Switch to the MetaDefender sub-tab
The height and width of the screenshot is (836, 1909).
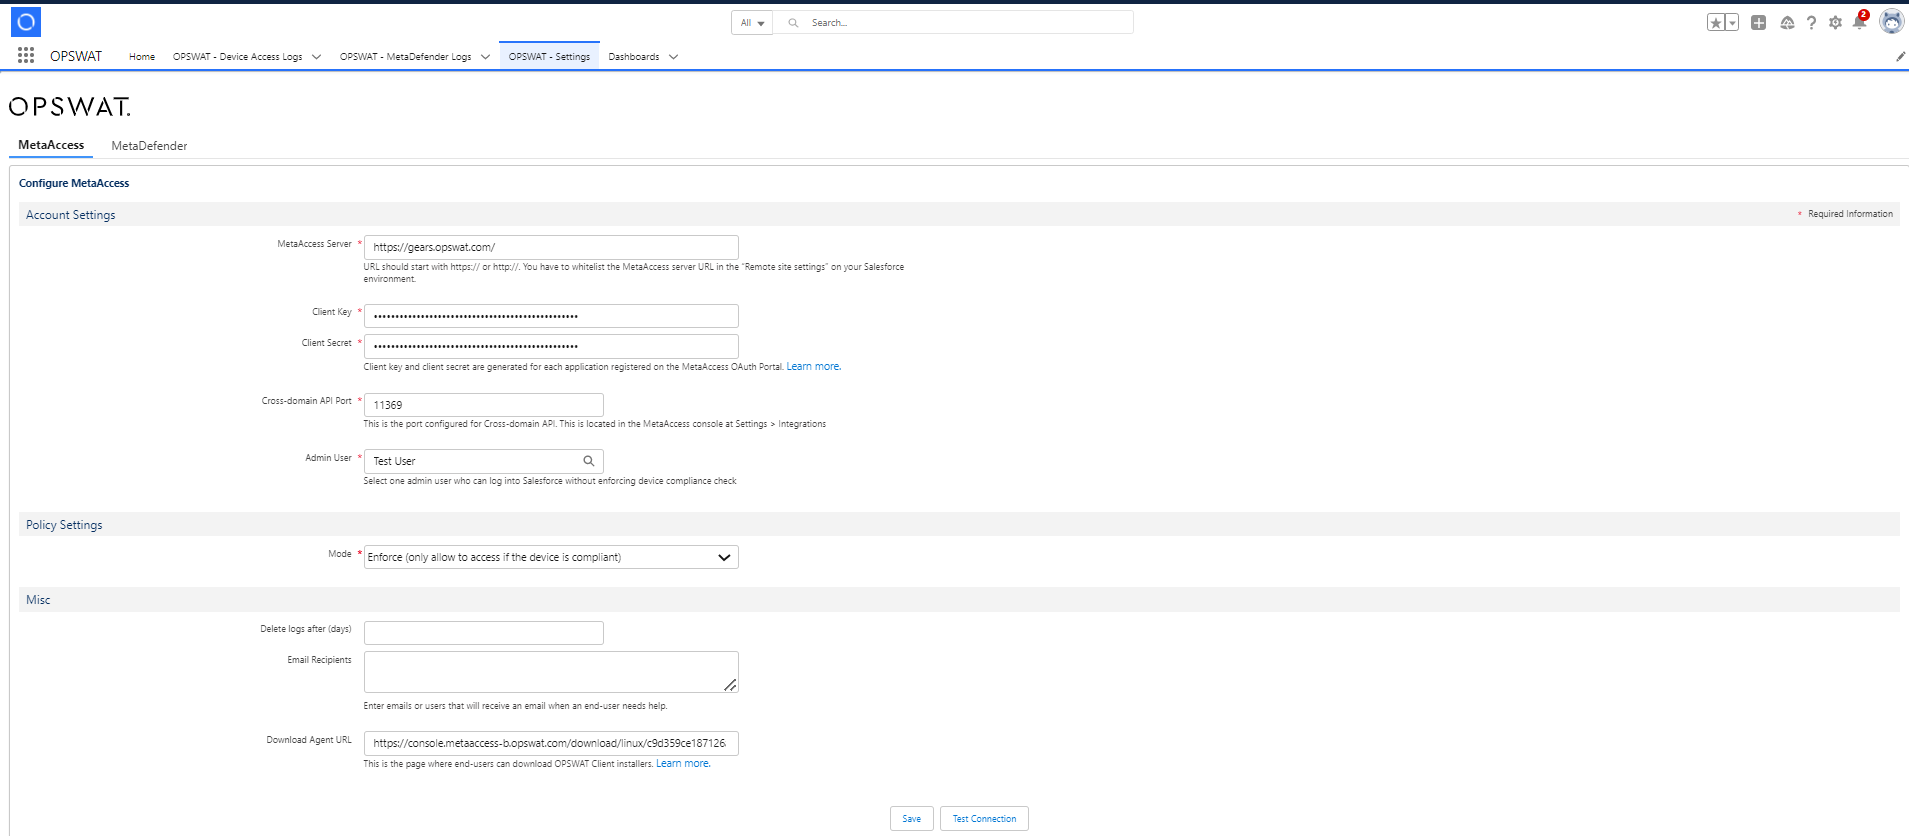click(x=149, y=146)
